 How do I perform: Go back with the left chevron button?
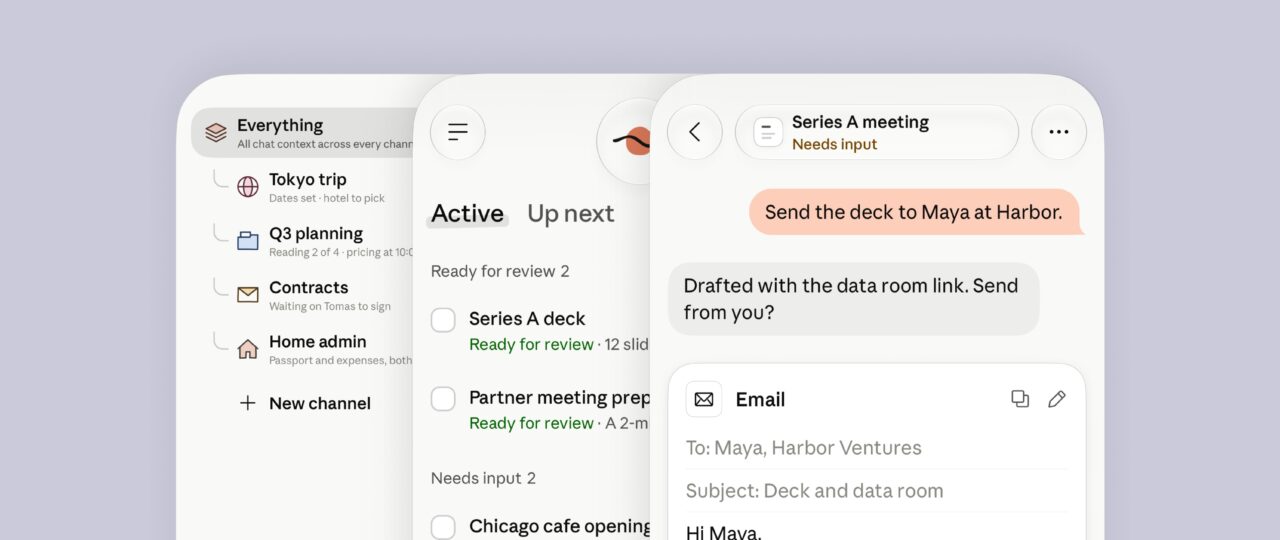tap(695, 132)
